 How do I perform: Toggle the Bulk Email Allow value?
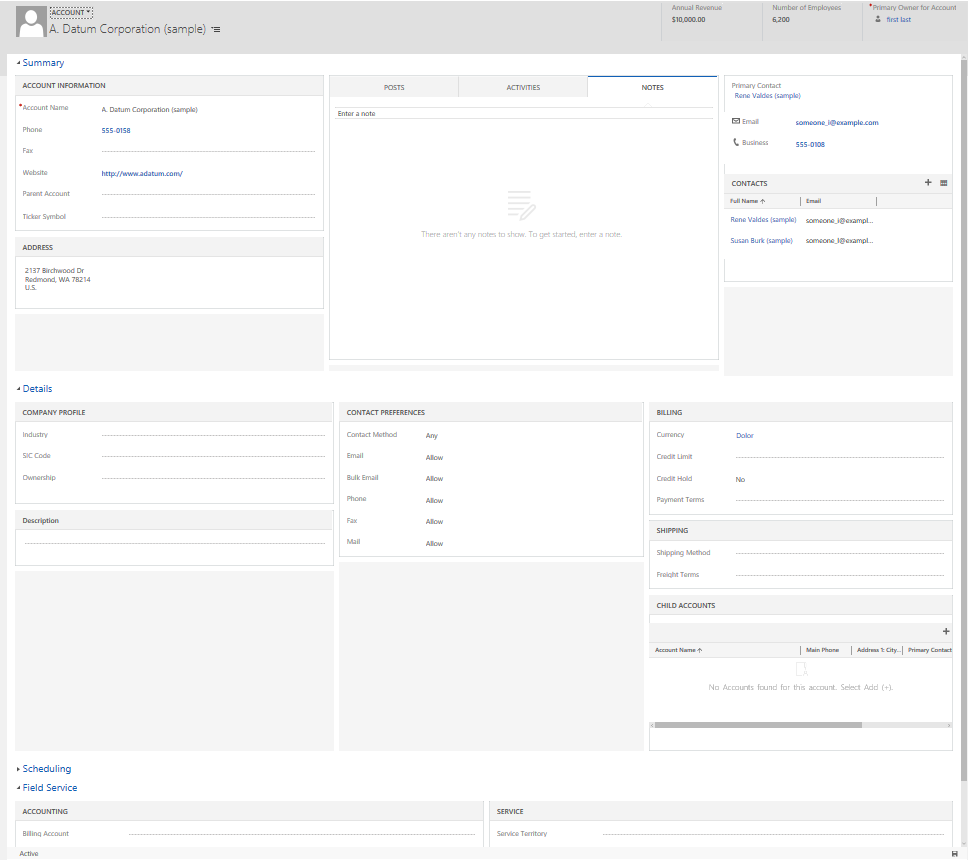tap(434, 479)
